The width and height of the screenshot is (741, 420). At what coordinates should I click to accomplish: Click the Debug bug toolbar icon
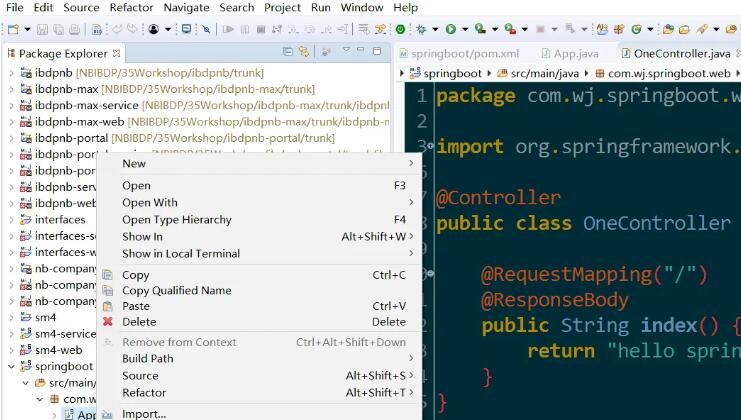coord(421,29)
